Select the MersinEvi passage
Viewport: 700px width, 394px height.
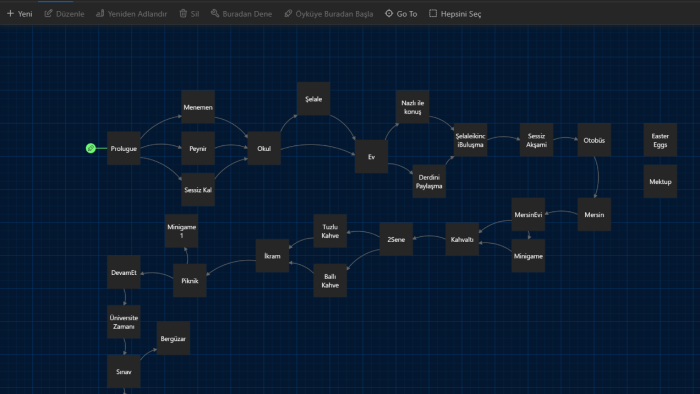[x=528, y=214]
